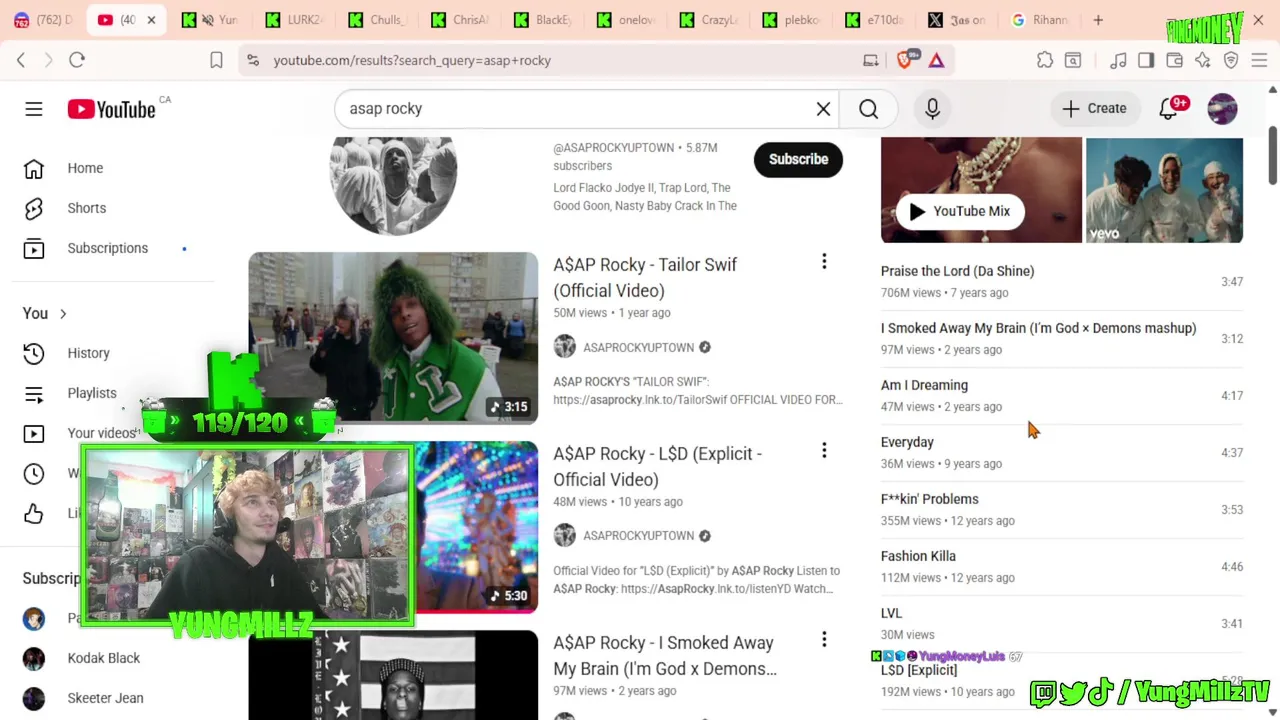This screenshot has width=1280, height=720.
Task: Open A$AP Rocky - L$D video title
Action: click(x=657, y=466)
